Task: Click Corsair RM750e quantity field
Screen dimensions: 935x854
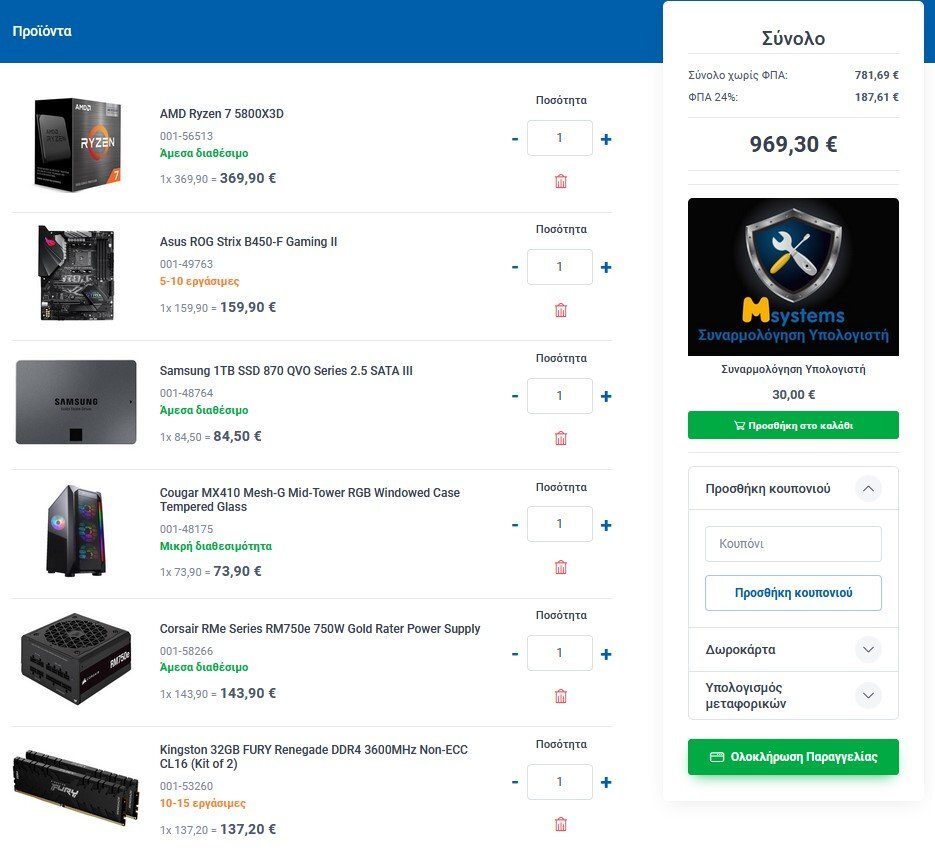Action: [x=560, y=652]
